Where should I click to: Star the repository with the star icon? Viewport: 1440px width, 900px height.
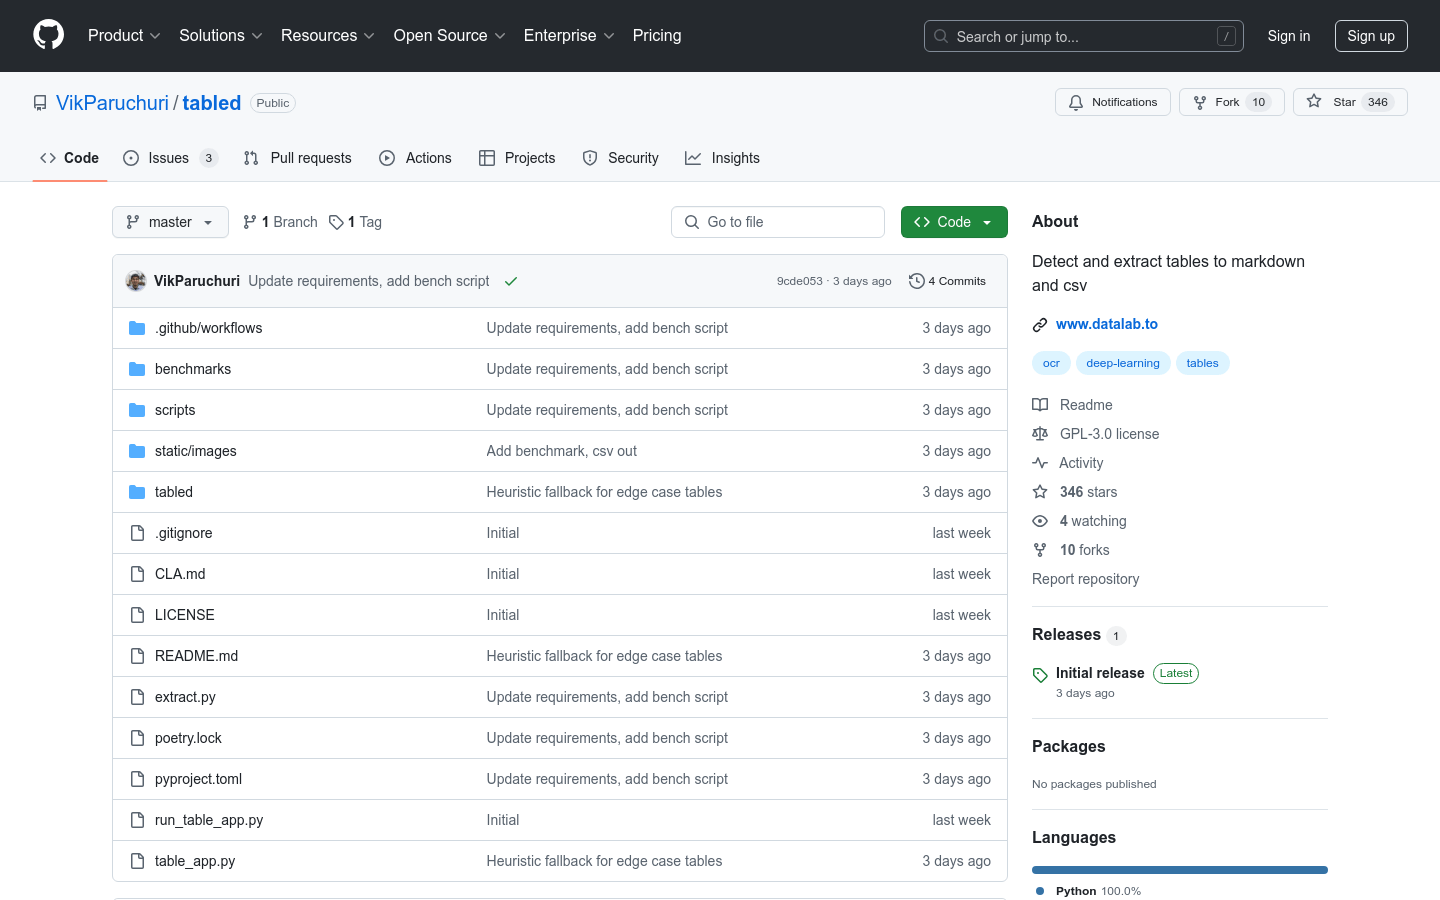tap(1314, 101)
